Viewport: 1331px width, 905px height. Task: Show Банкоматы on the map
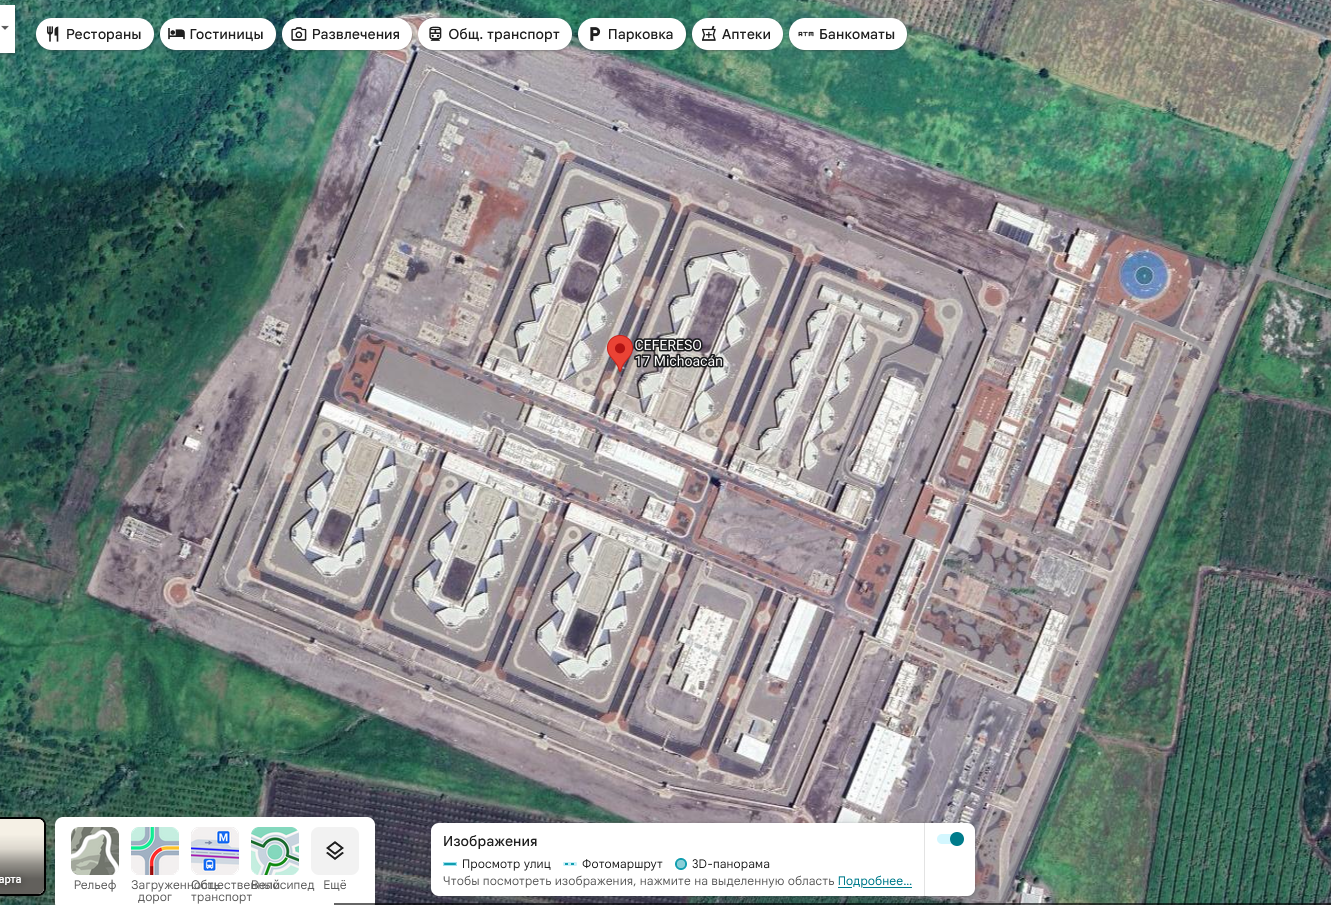847,34
